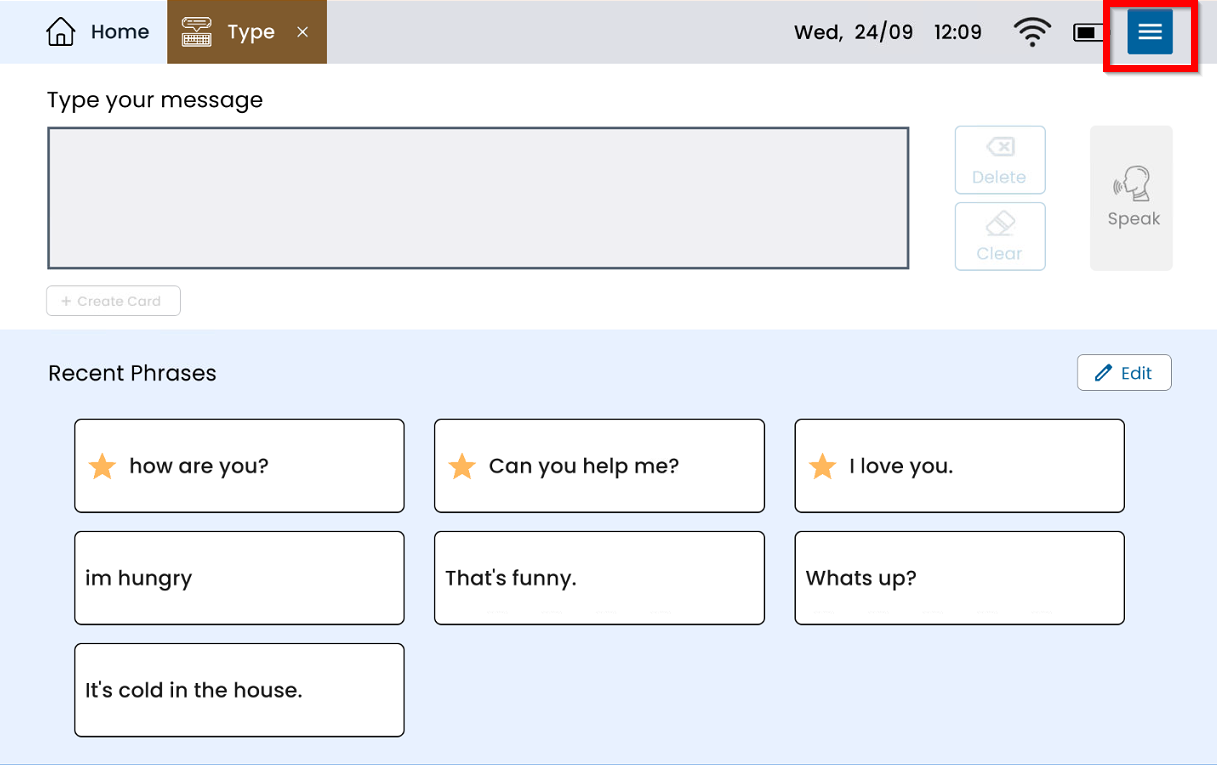Close the Type tab
The image size is (1217, 765).
pyautogui.click(x=303, y=32)
